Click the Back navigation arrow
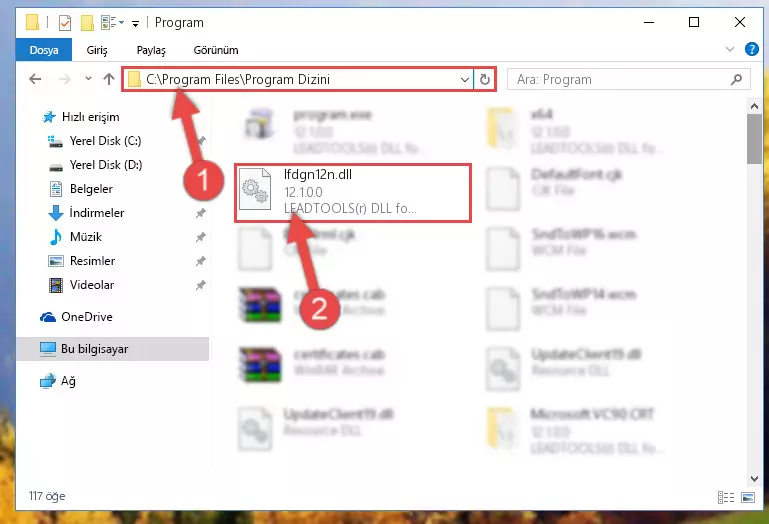The height and width of the screenshot is (524, 769). pos(35,79)
